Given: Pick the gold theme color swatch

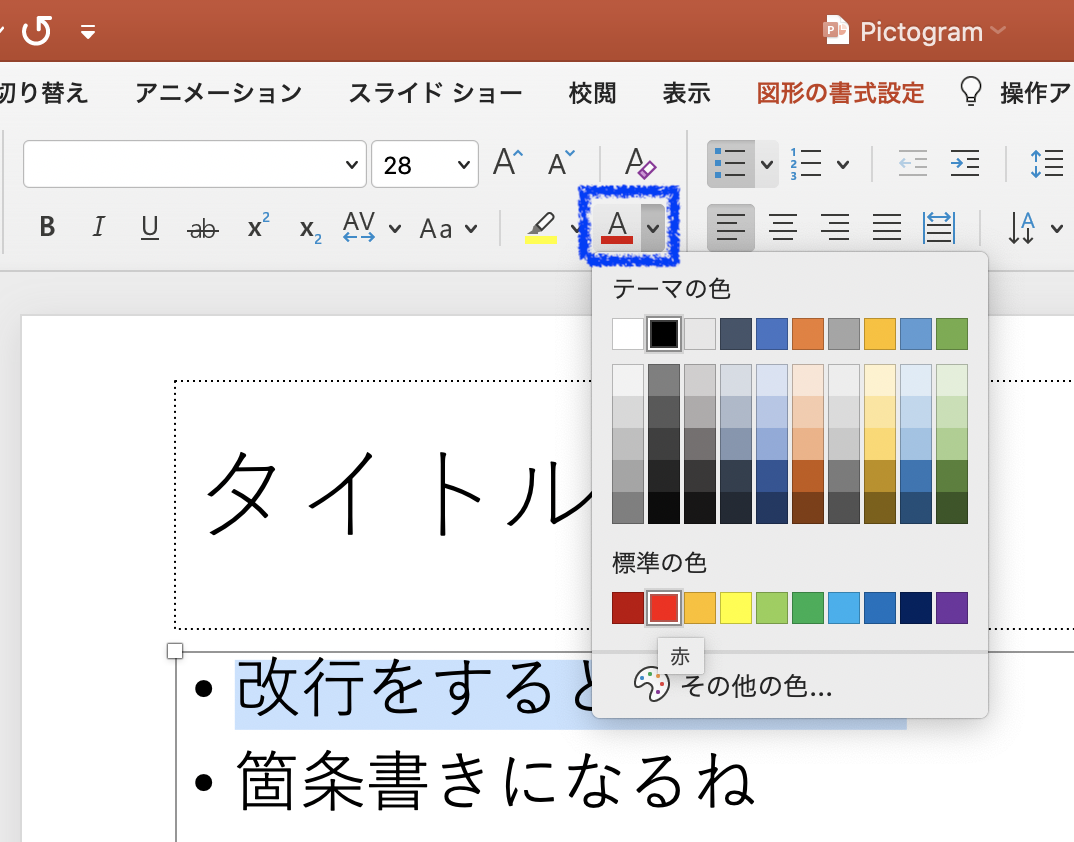Looking at the screenshot, I should tap(880, 334).
